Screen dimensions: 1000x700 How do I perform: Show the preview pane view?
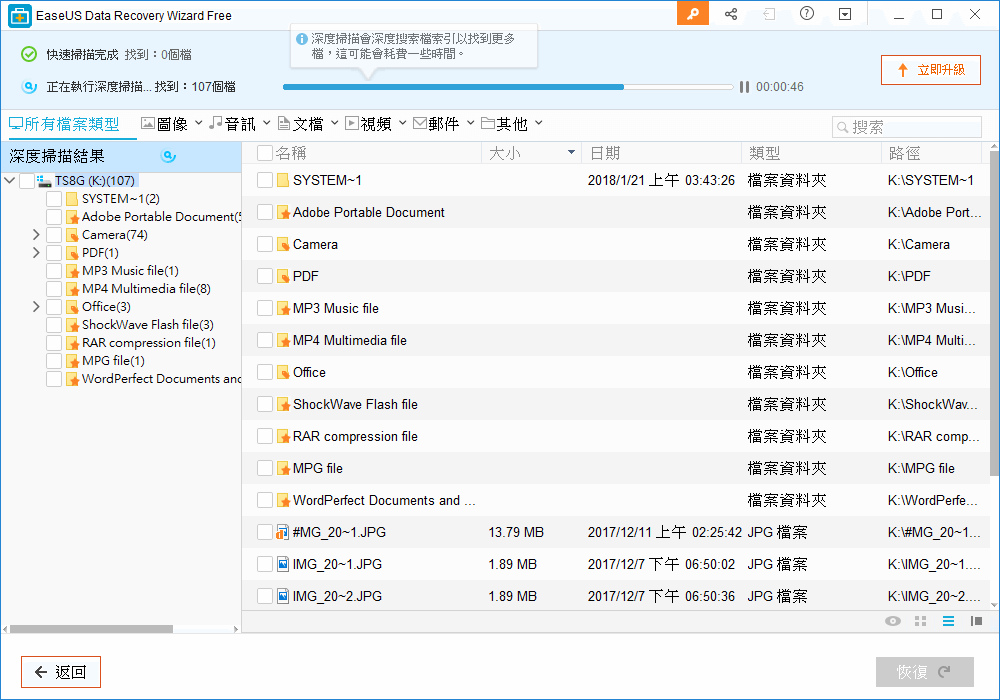tap(976, 622)
